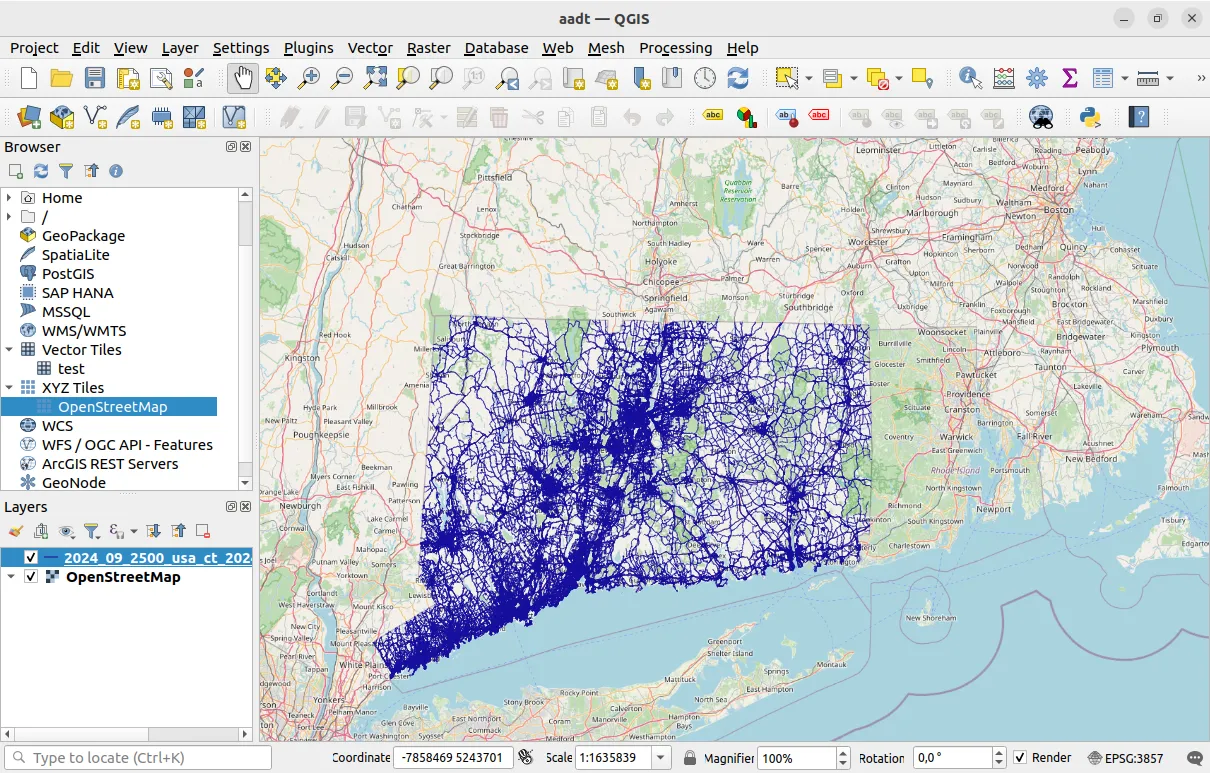Expand the root / item in Browser
This screenshot has width=1210, height=773.
(x=9, y=217)
